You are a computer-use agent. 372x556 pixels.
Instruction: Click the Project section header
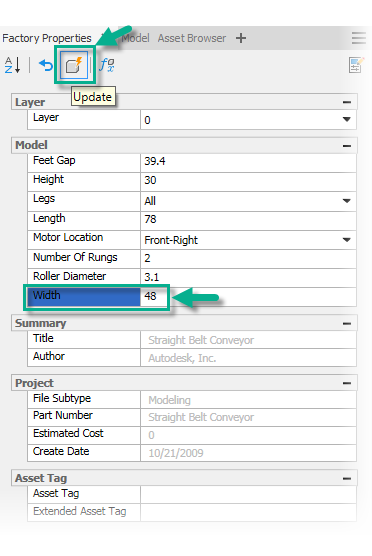184,383
